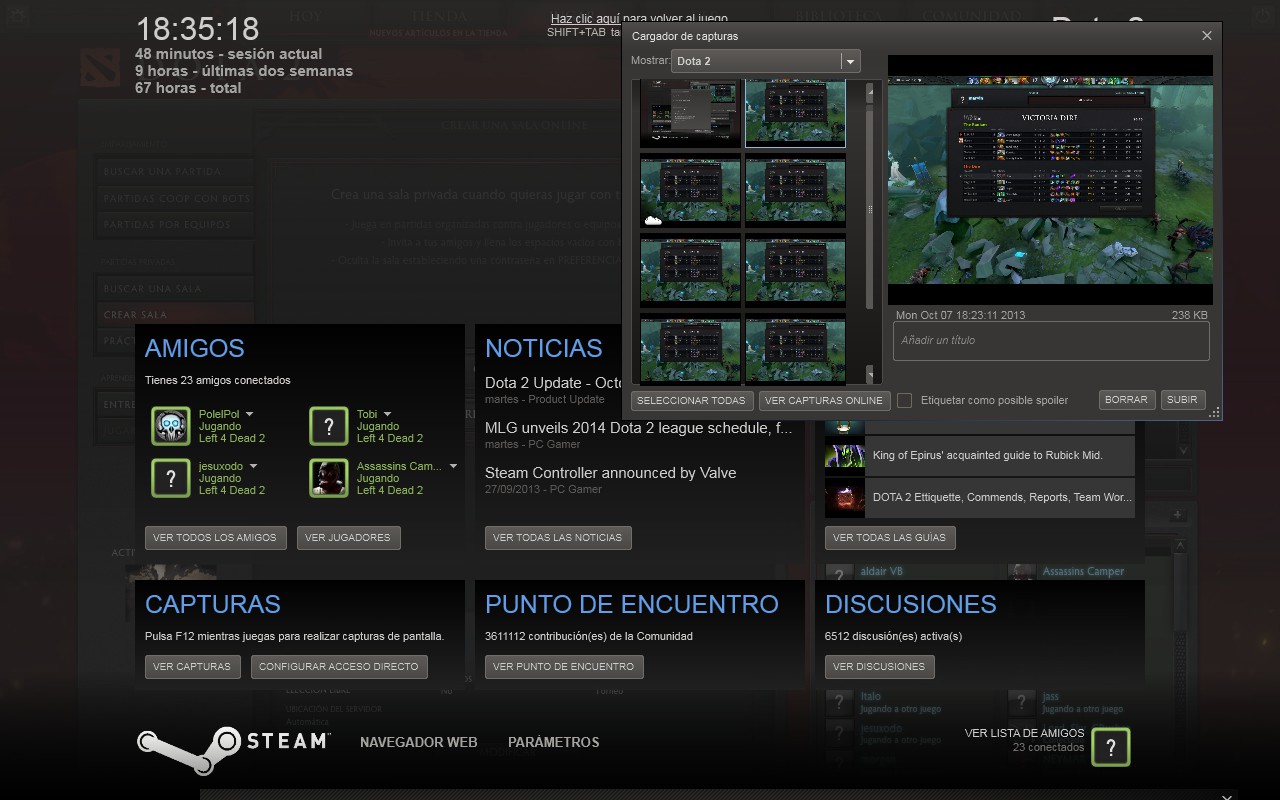Click VER TODAS LAS GUÍAS button

pyautogui.click(x=889, y=538)
